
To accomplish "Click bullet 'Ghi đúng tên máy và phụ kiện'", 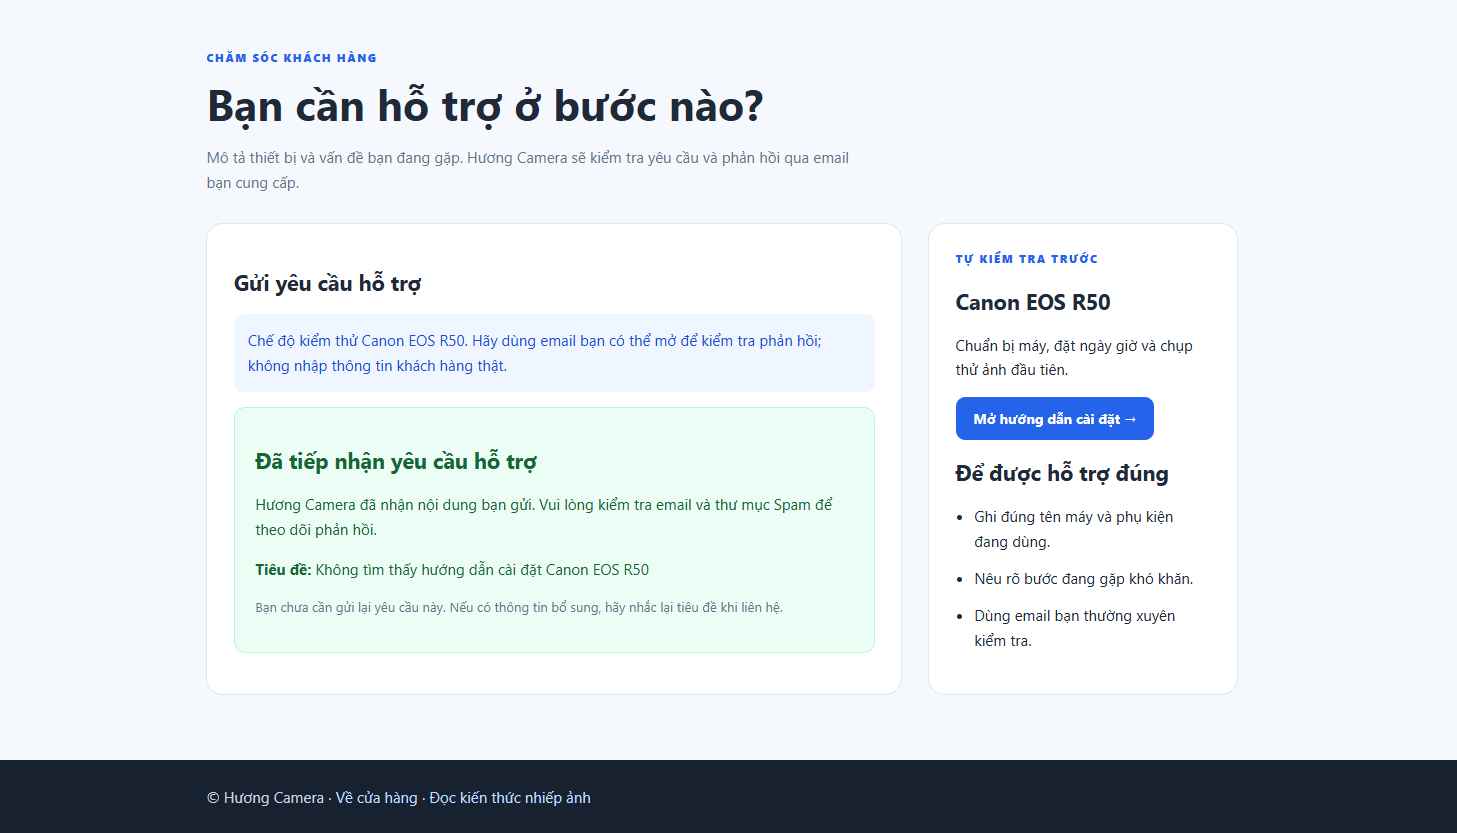I will (1074, 529).
